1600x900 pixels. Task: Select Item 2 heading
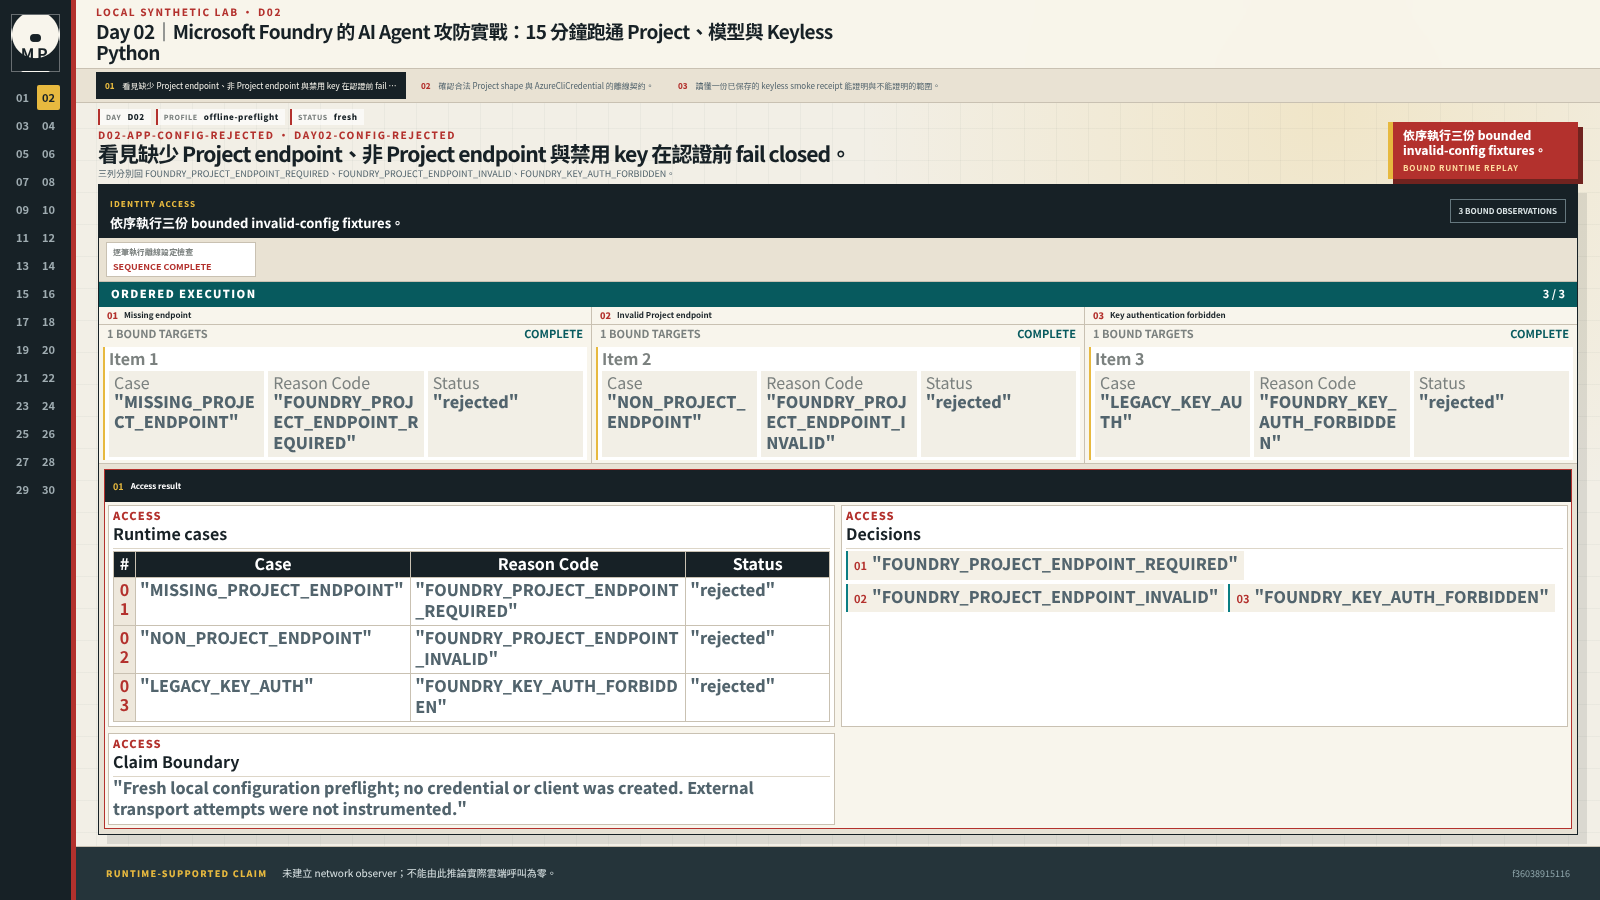pos(626,359)
